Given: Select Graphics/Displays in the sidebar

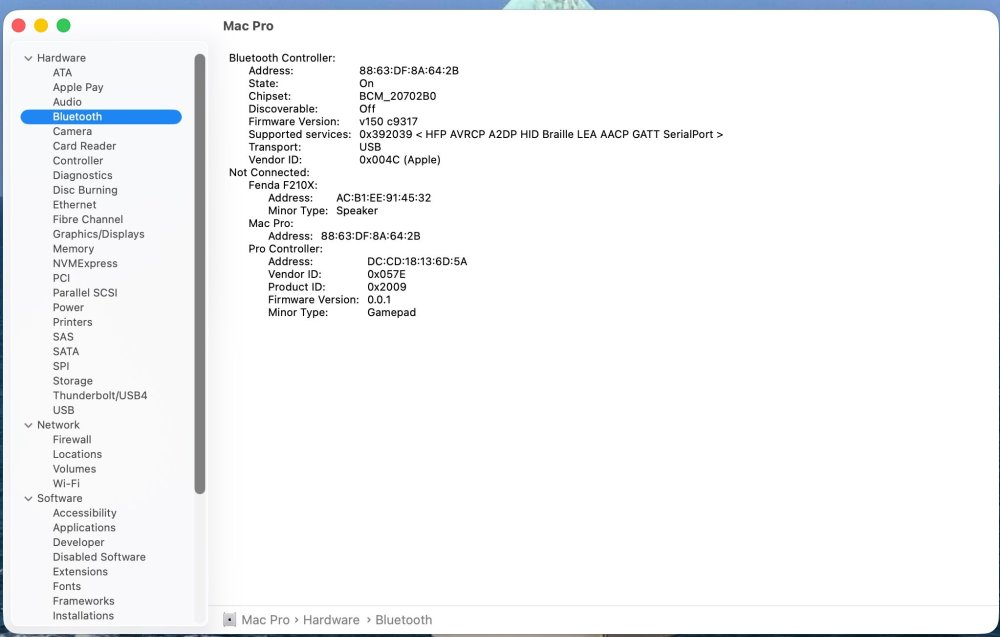Looking at the screenshot, I should click(98, 234).
